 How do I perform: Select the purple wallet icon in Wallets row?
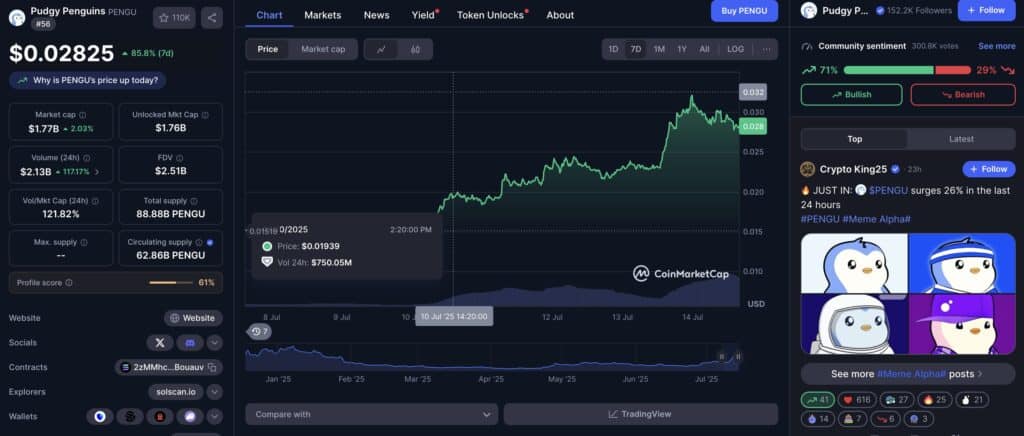coord(190,416)
